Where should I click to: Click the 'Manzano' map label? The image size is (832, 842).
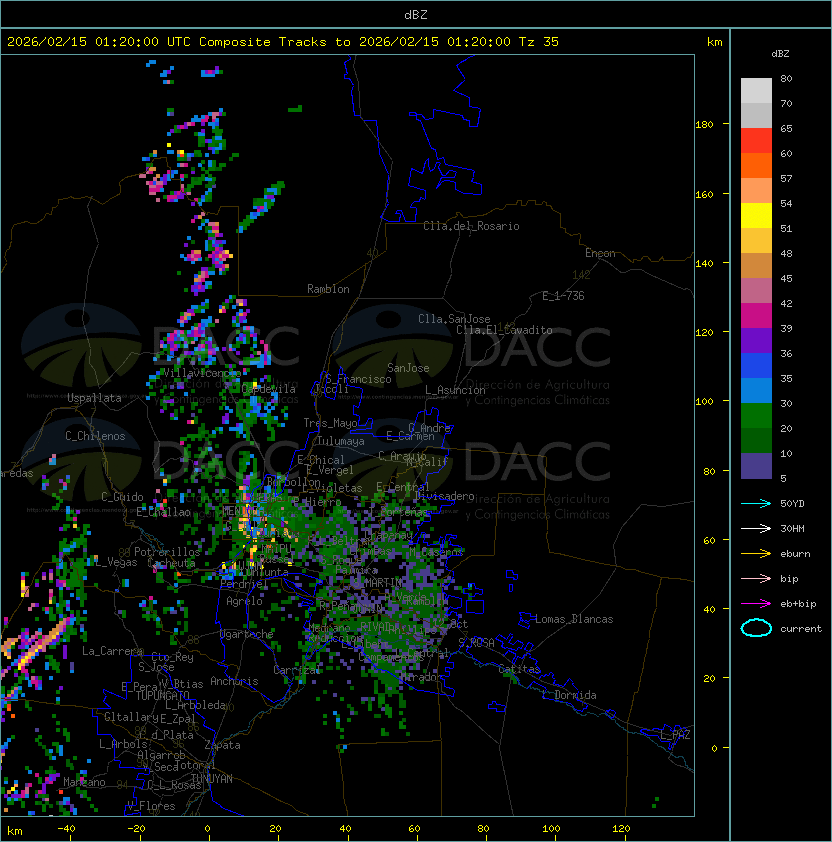(84, 782)
